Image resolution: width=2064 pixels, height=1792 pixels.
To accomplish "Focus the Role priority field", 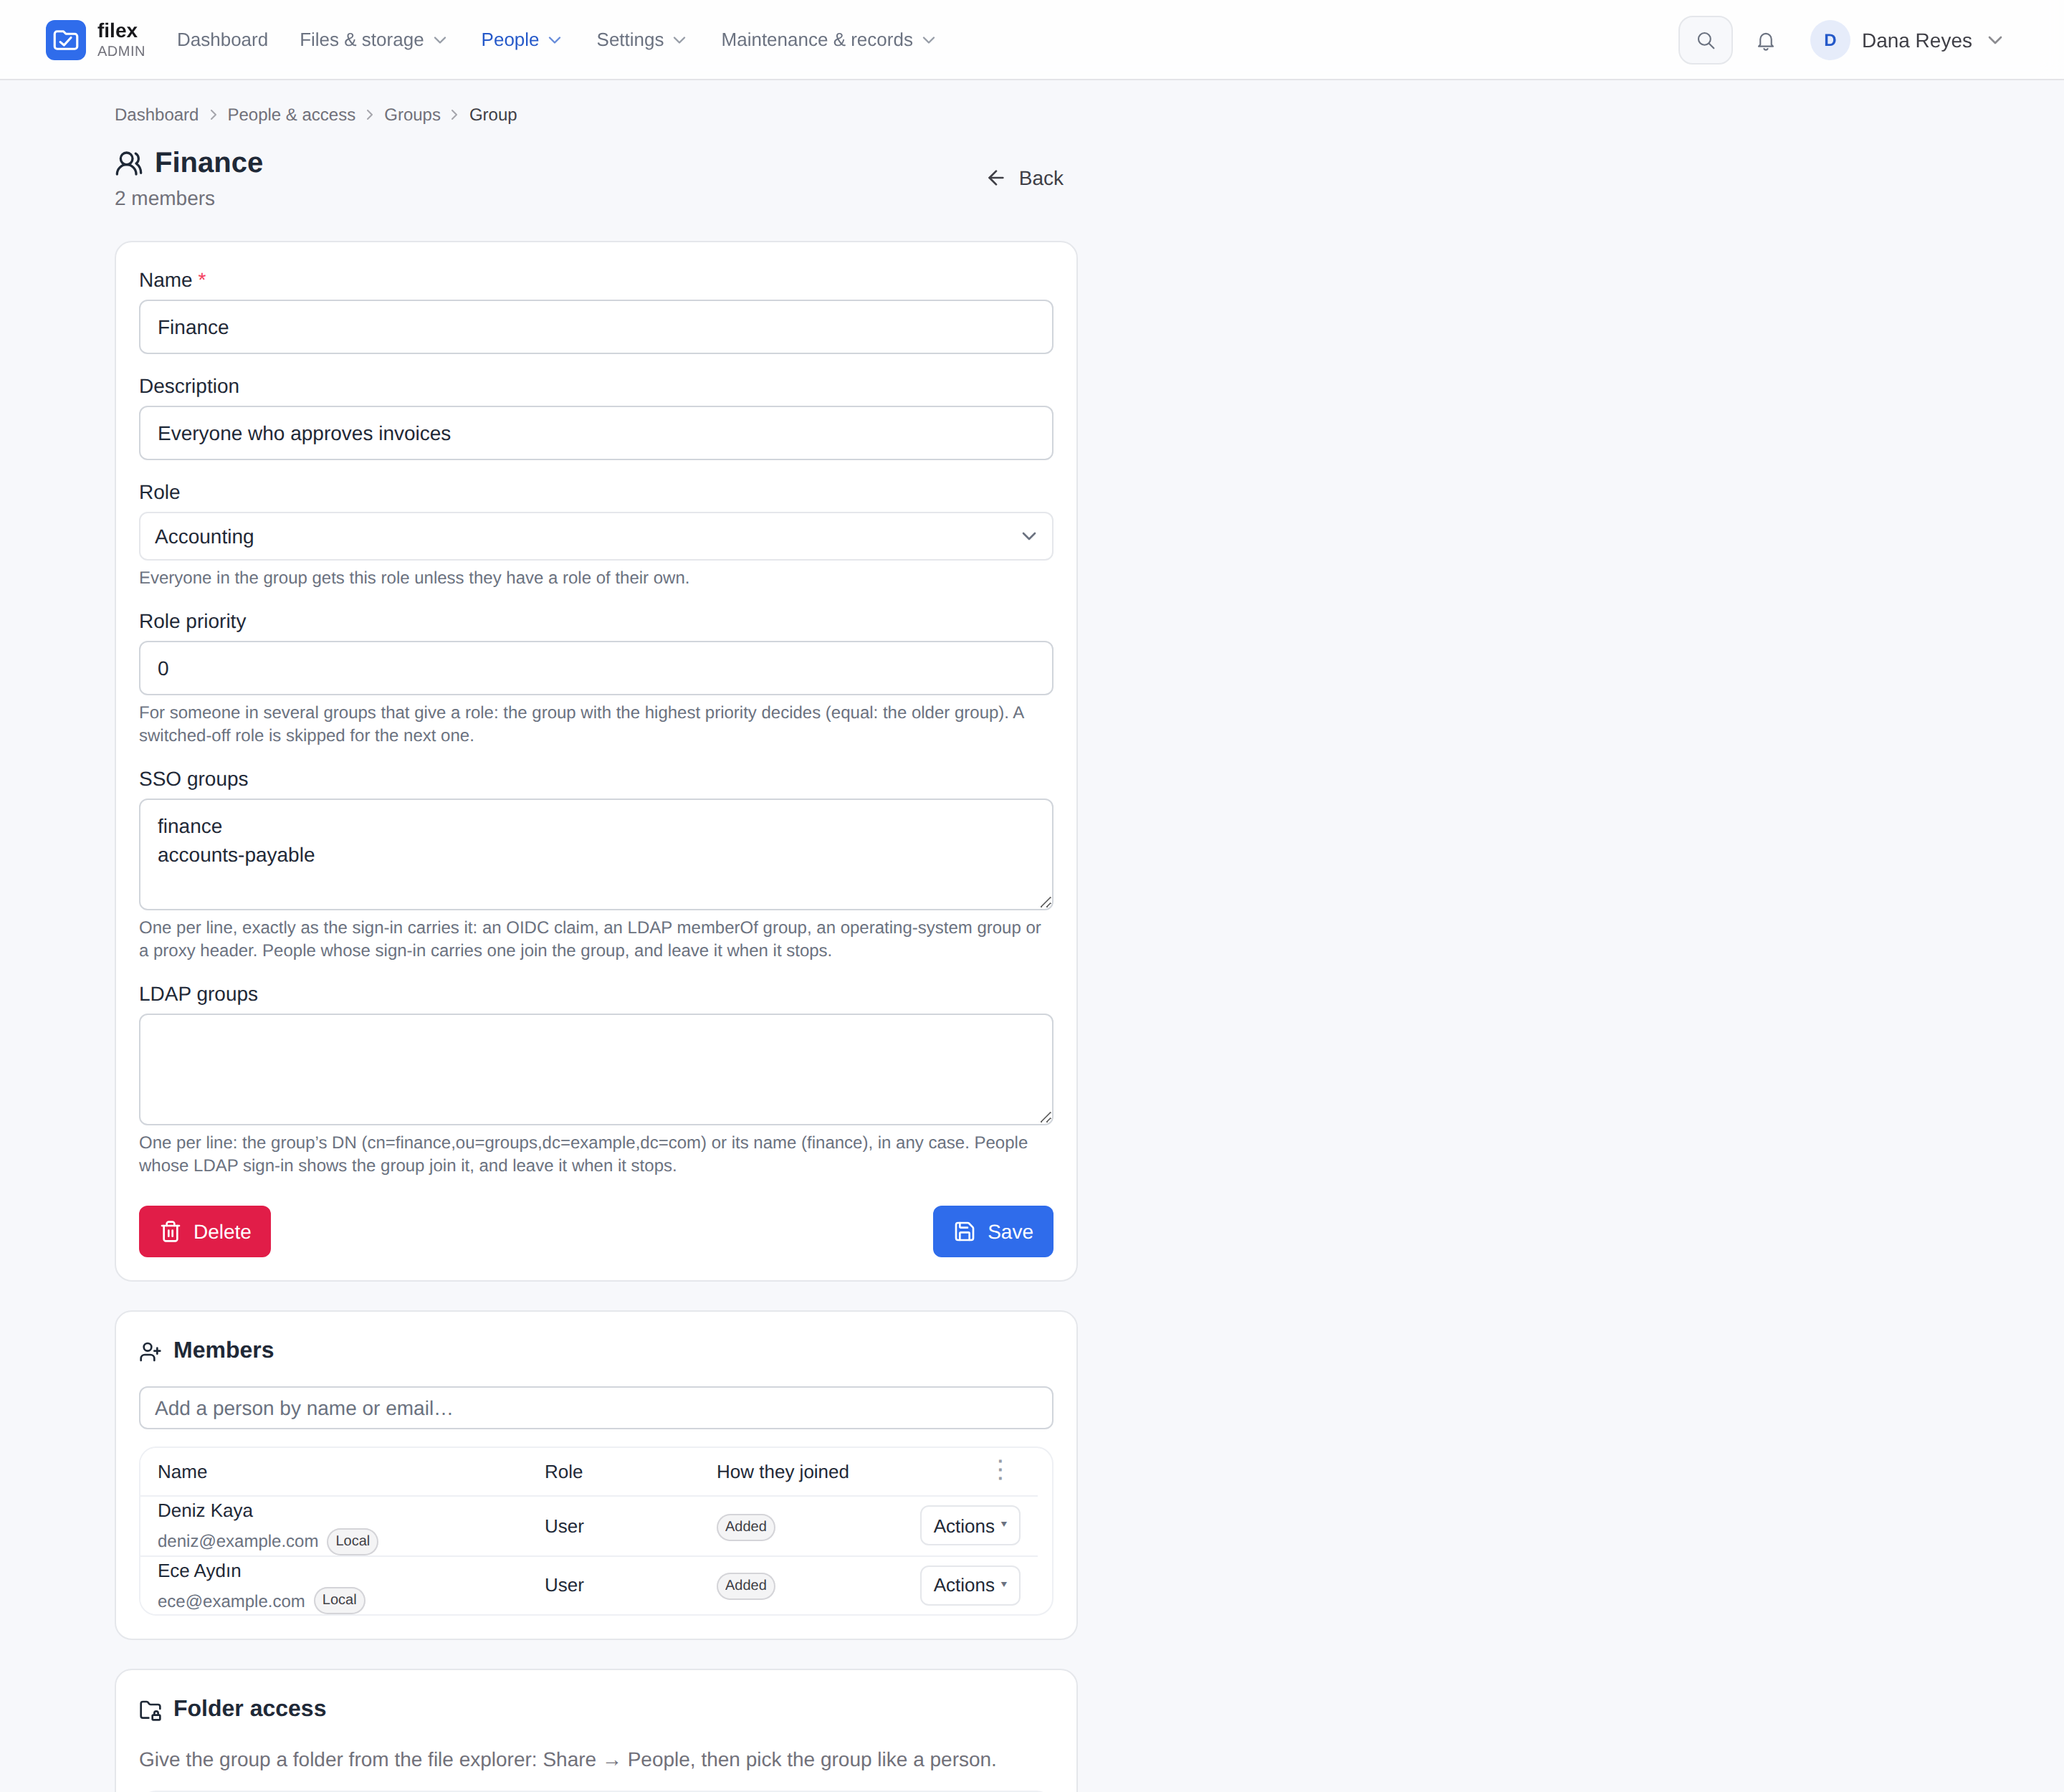I will 596,668.
